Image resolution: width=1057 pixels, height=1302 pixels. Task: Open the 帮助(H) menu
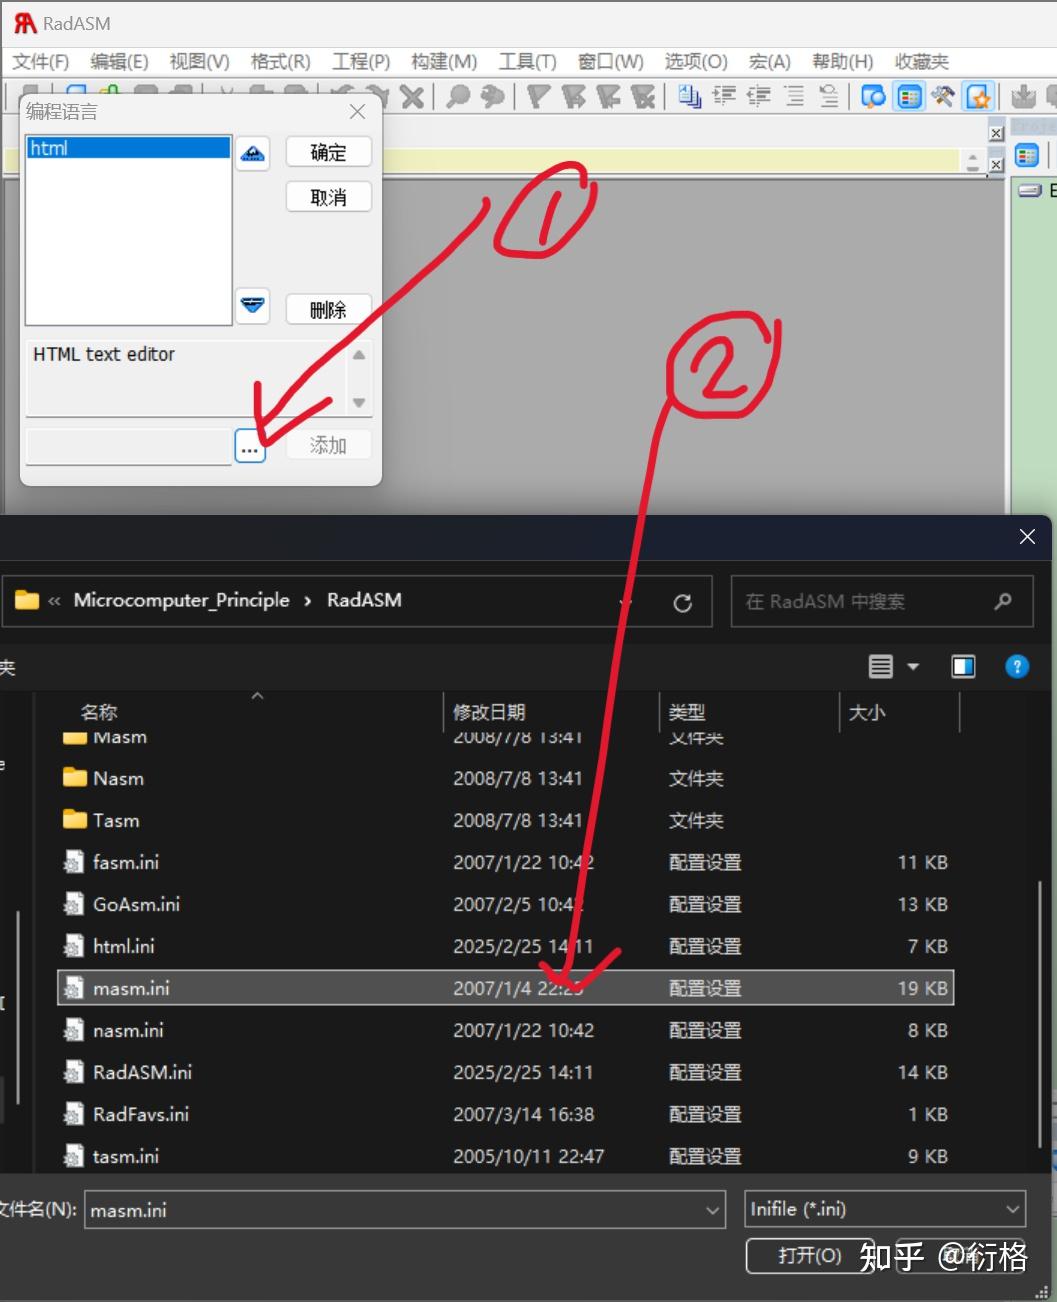(842, 62)
